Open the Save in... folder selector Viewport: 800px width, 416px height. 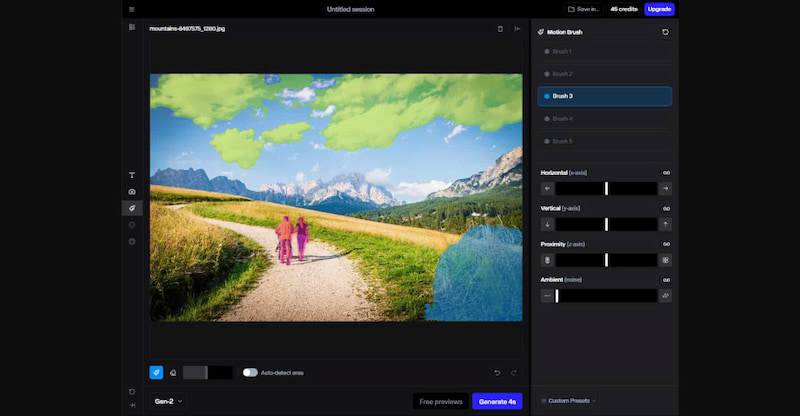click(x=584, y=9)
